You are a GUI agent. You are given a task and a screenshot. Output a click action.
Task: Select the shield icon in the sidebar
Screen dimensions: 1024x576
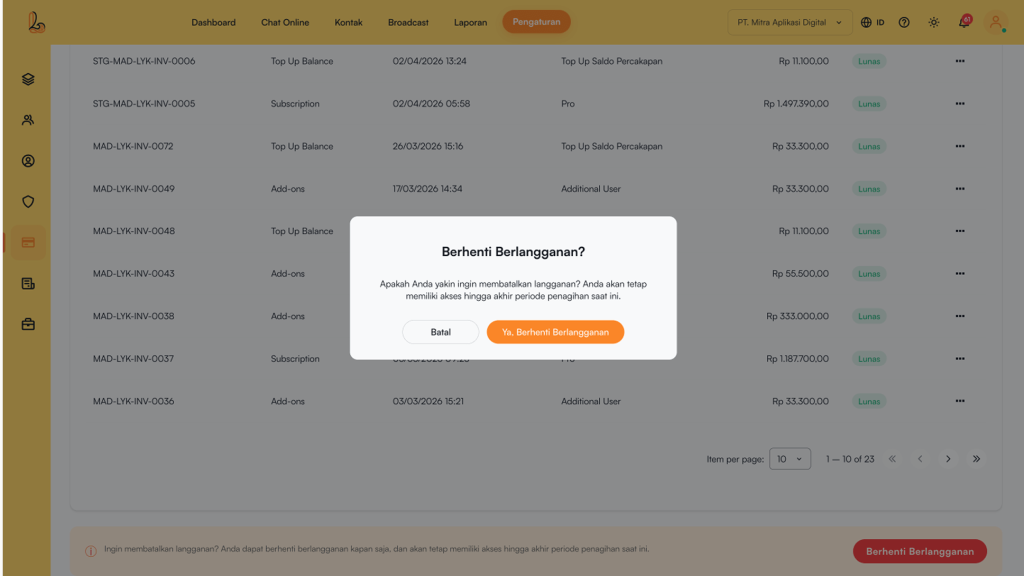[28, 202]
